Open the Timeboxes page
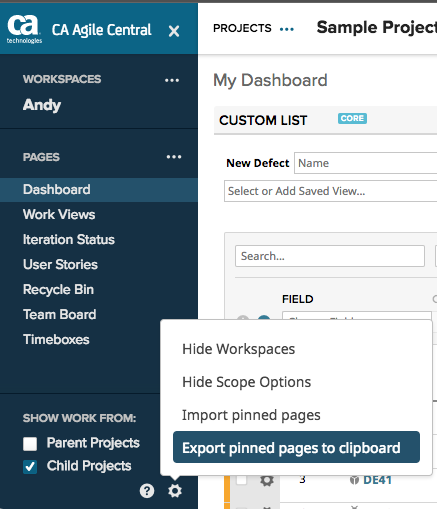Viewport: 437px width, 509px height. click(56, 339)
